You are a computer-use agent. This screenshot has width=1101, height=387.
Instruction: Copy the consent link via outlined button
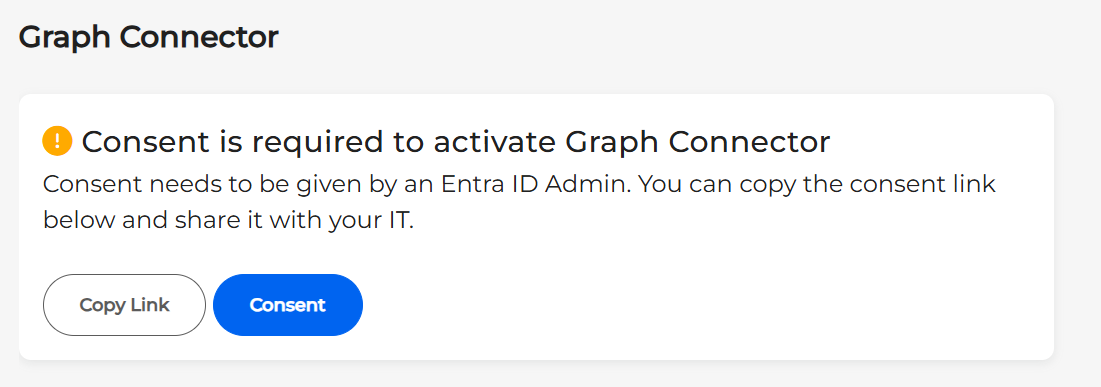[x=124, y=305]
